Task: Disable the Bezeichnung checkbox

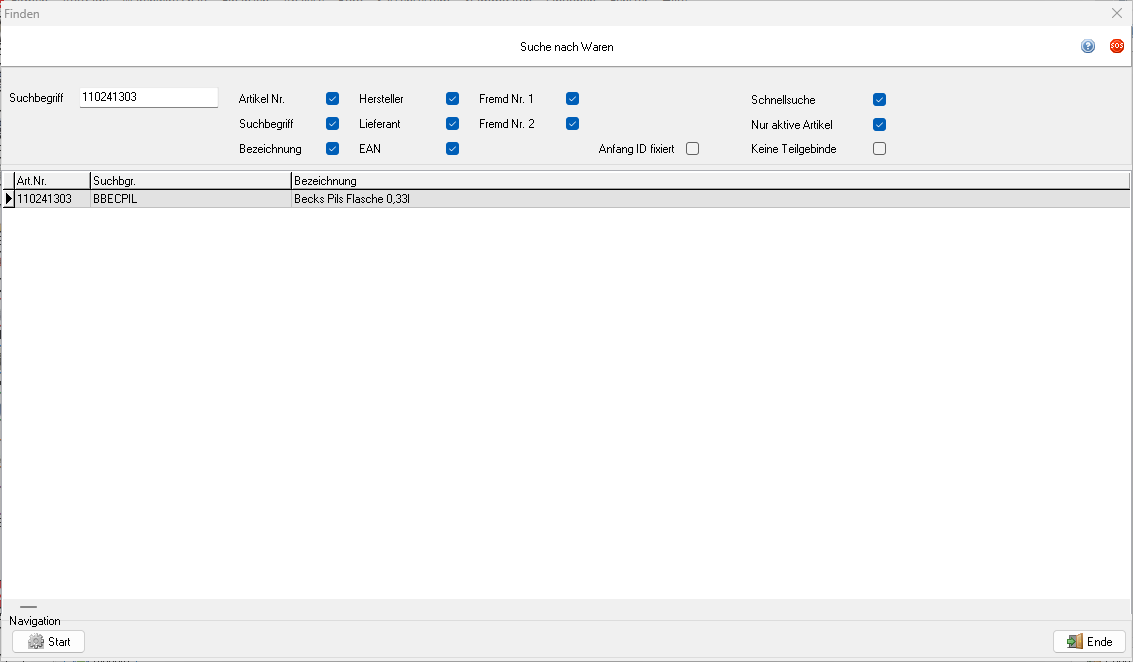Action: pos(333,149)
